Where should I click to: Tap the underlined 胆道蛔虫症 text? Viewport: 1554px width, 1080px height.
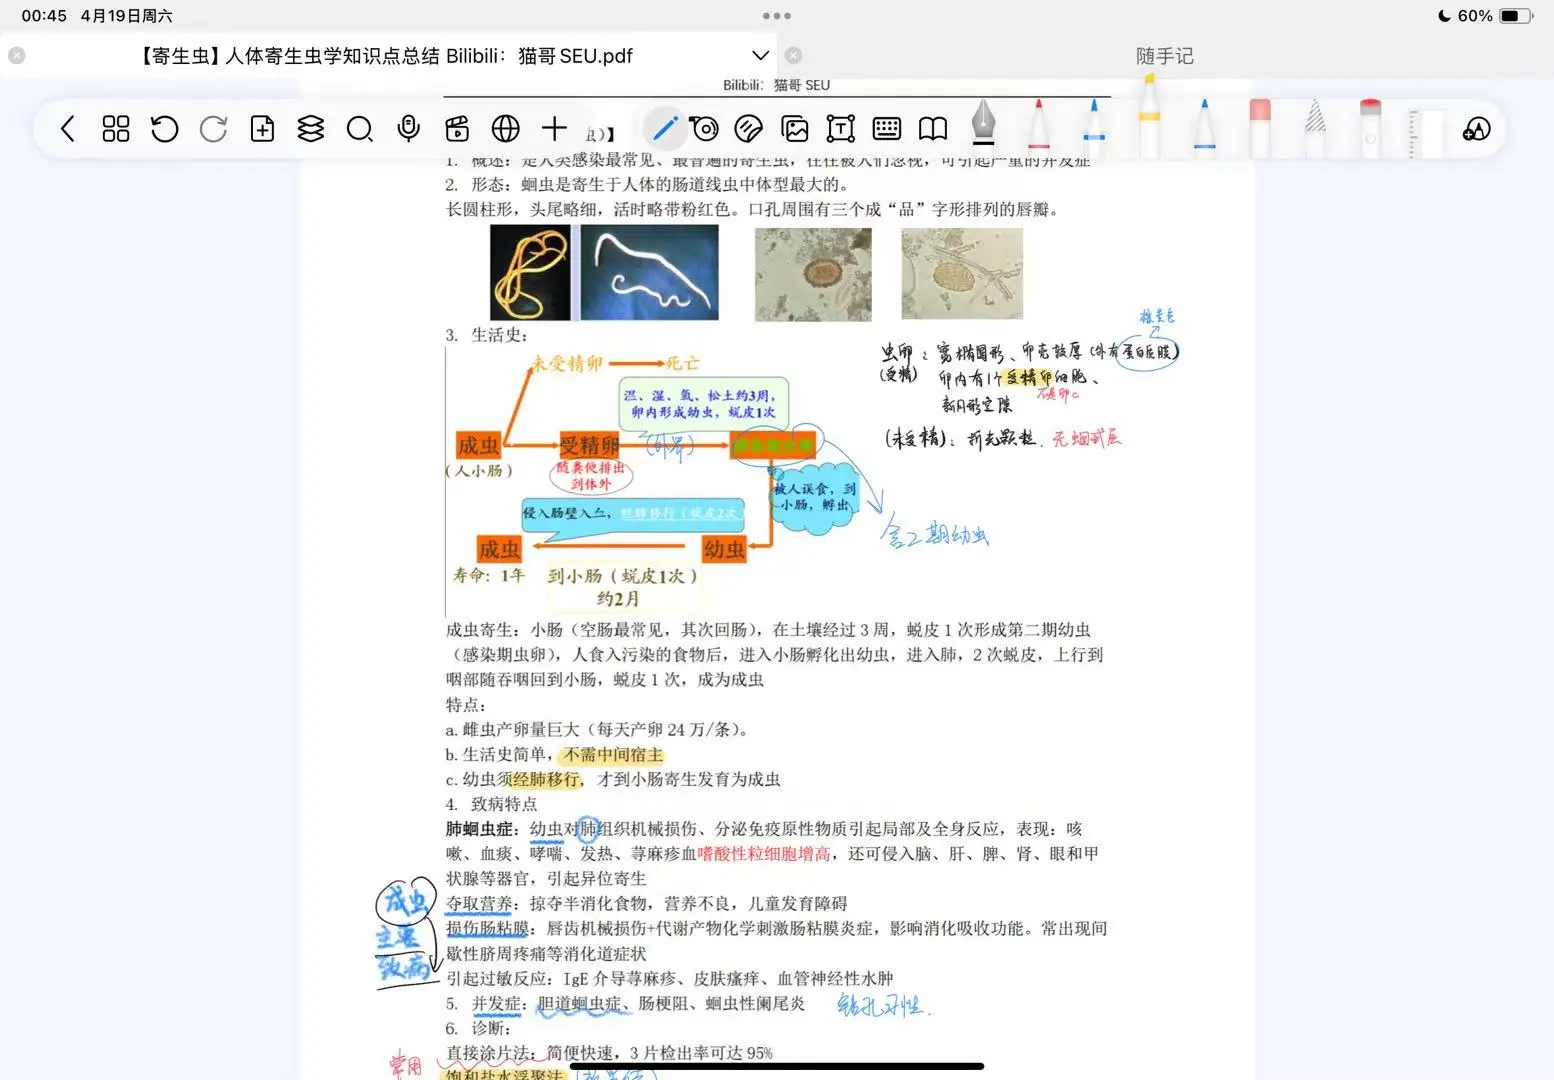coord(579,1004)
